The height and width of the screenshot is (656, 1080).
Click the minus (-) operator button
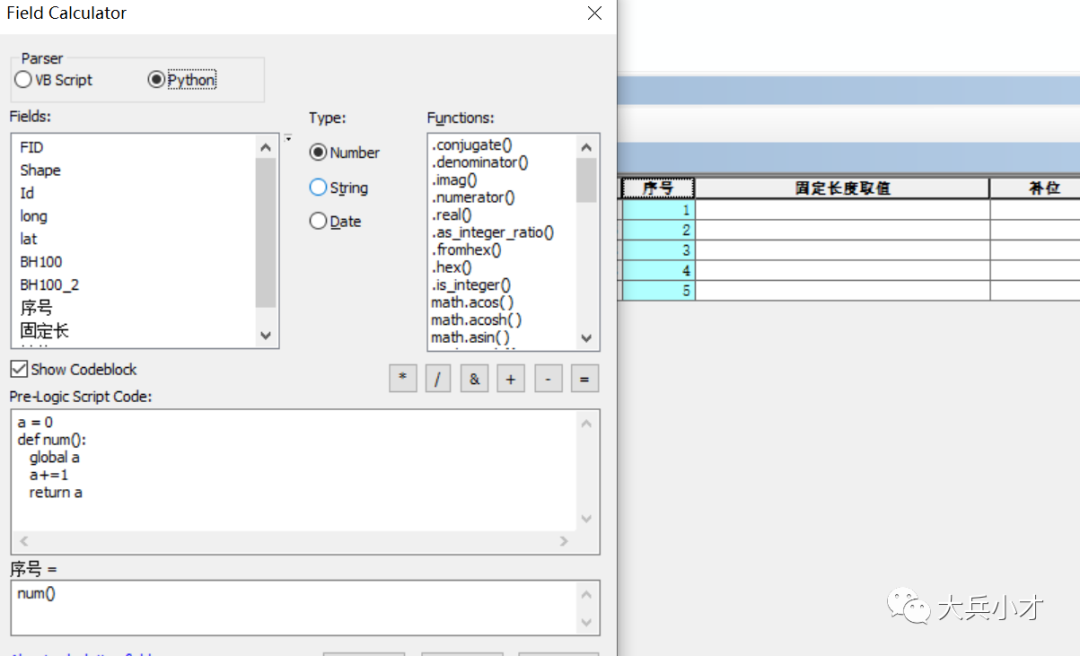[x=548, y=378]
